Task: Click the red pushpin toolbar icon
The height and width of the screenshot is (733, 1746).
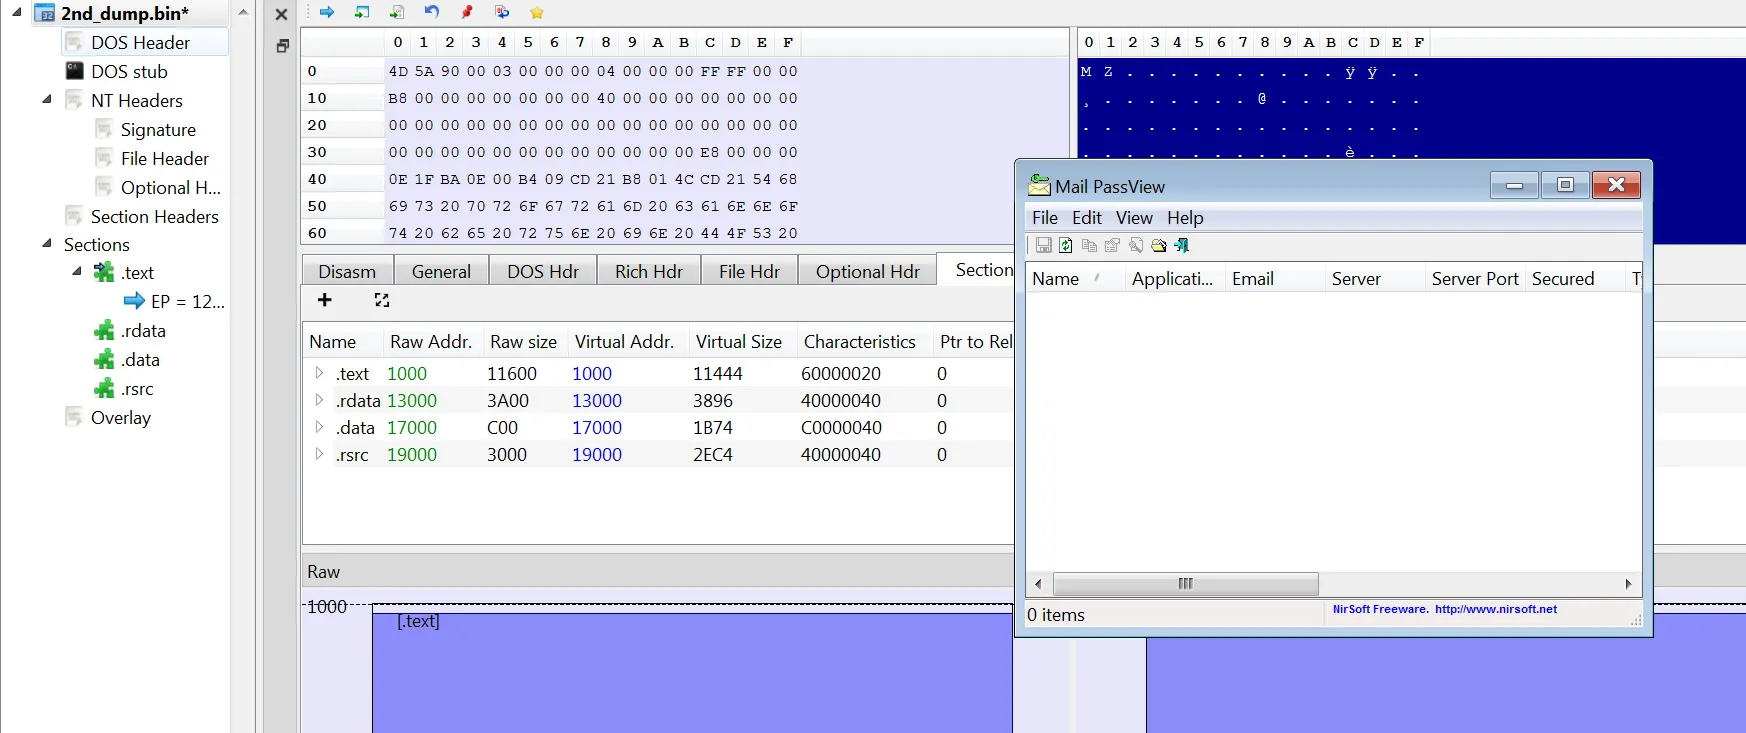Action: pos(467,12)
